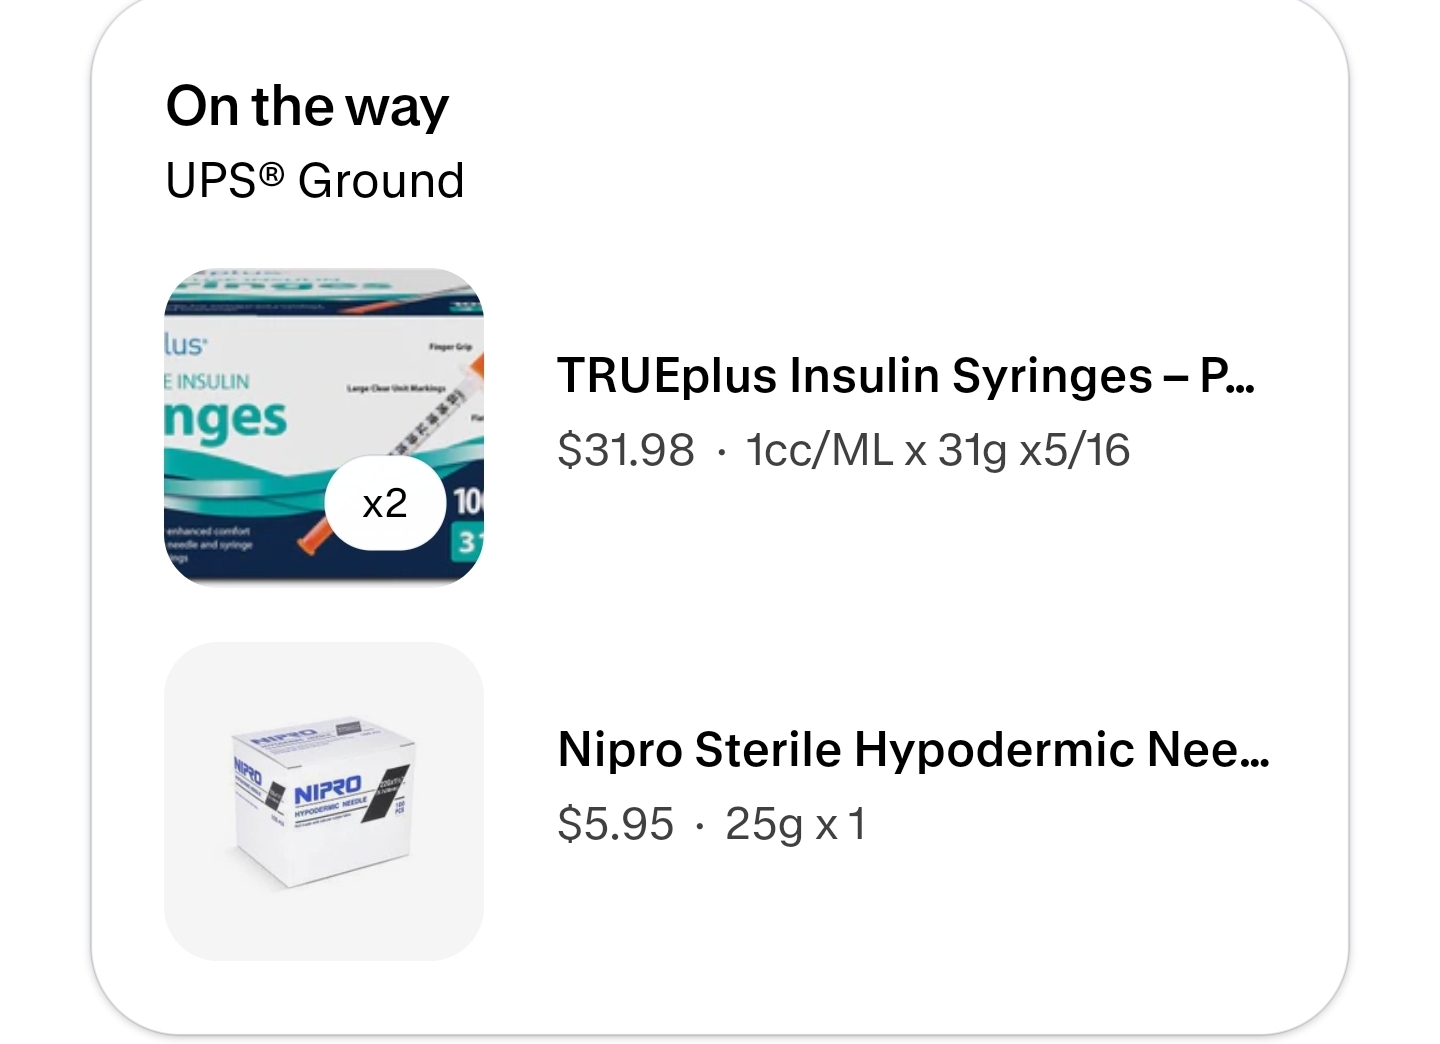Open TRUEplus Insulin Syringes product title
1440x1044 pixels.
(880, 376)
